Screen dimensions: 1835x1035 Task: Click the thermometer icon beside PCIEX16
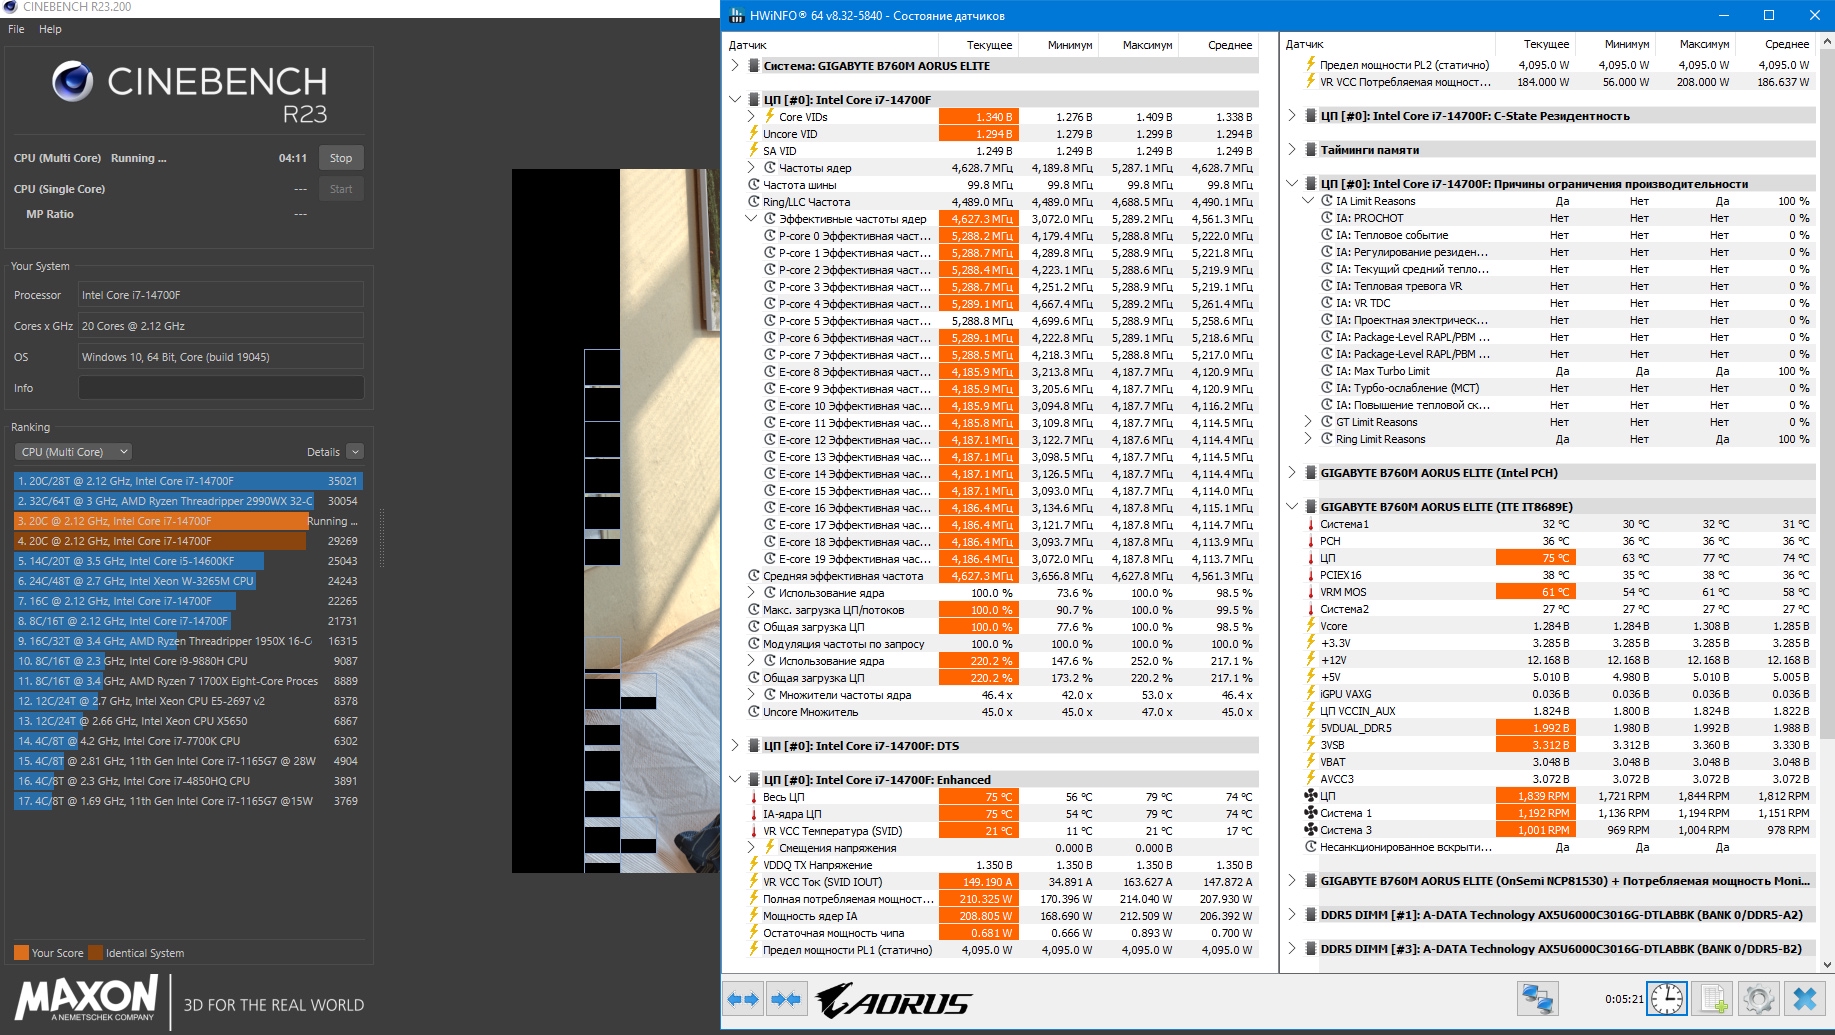click(1311, 575)
